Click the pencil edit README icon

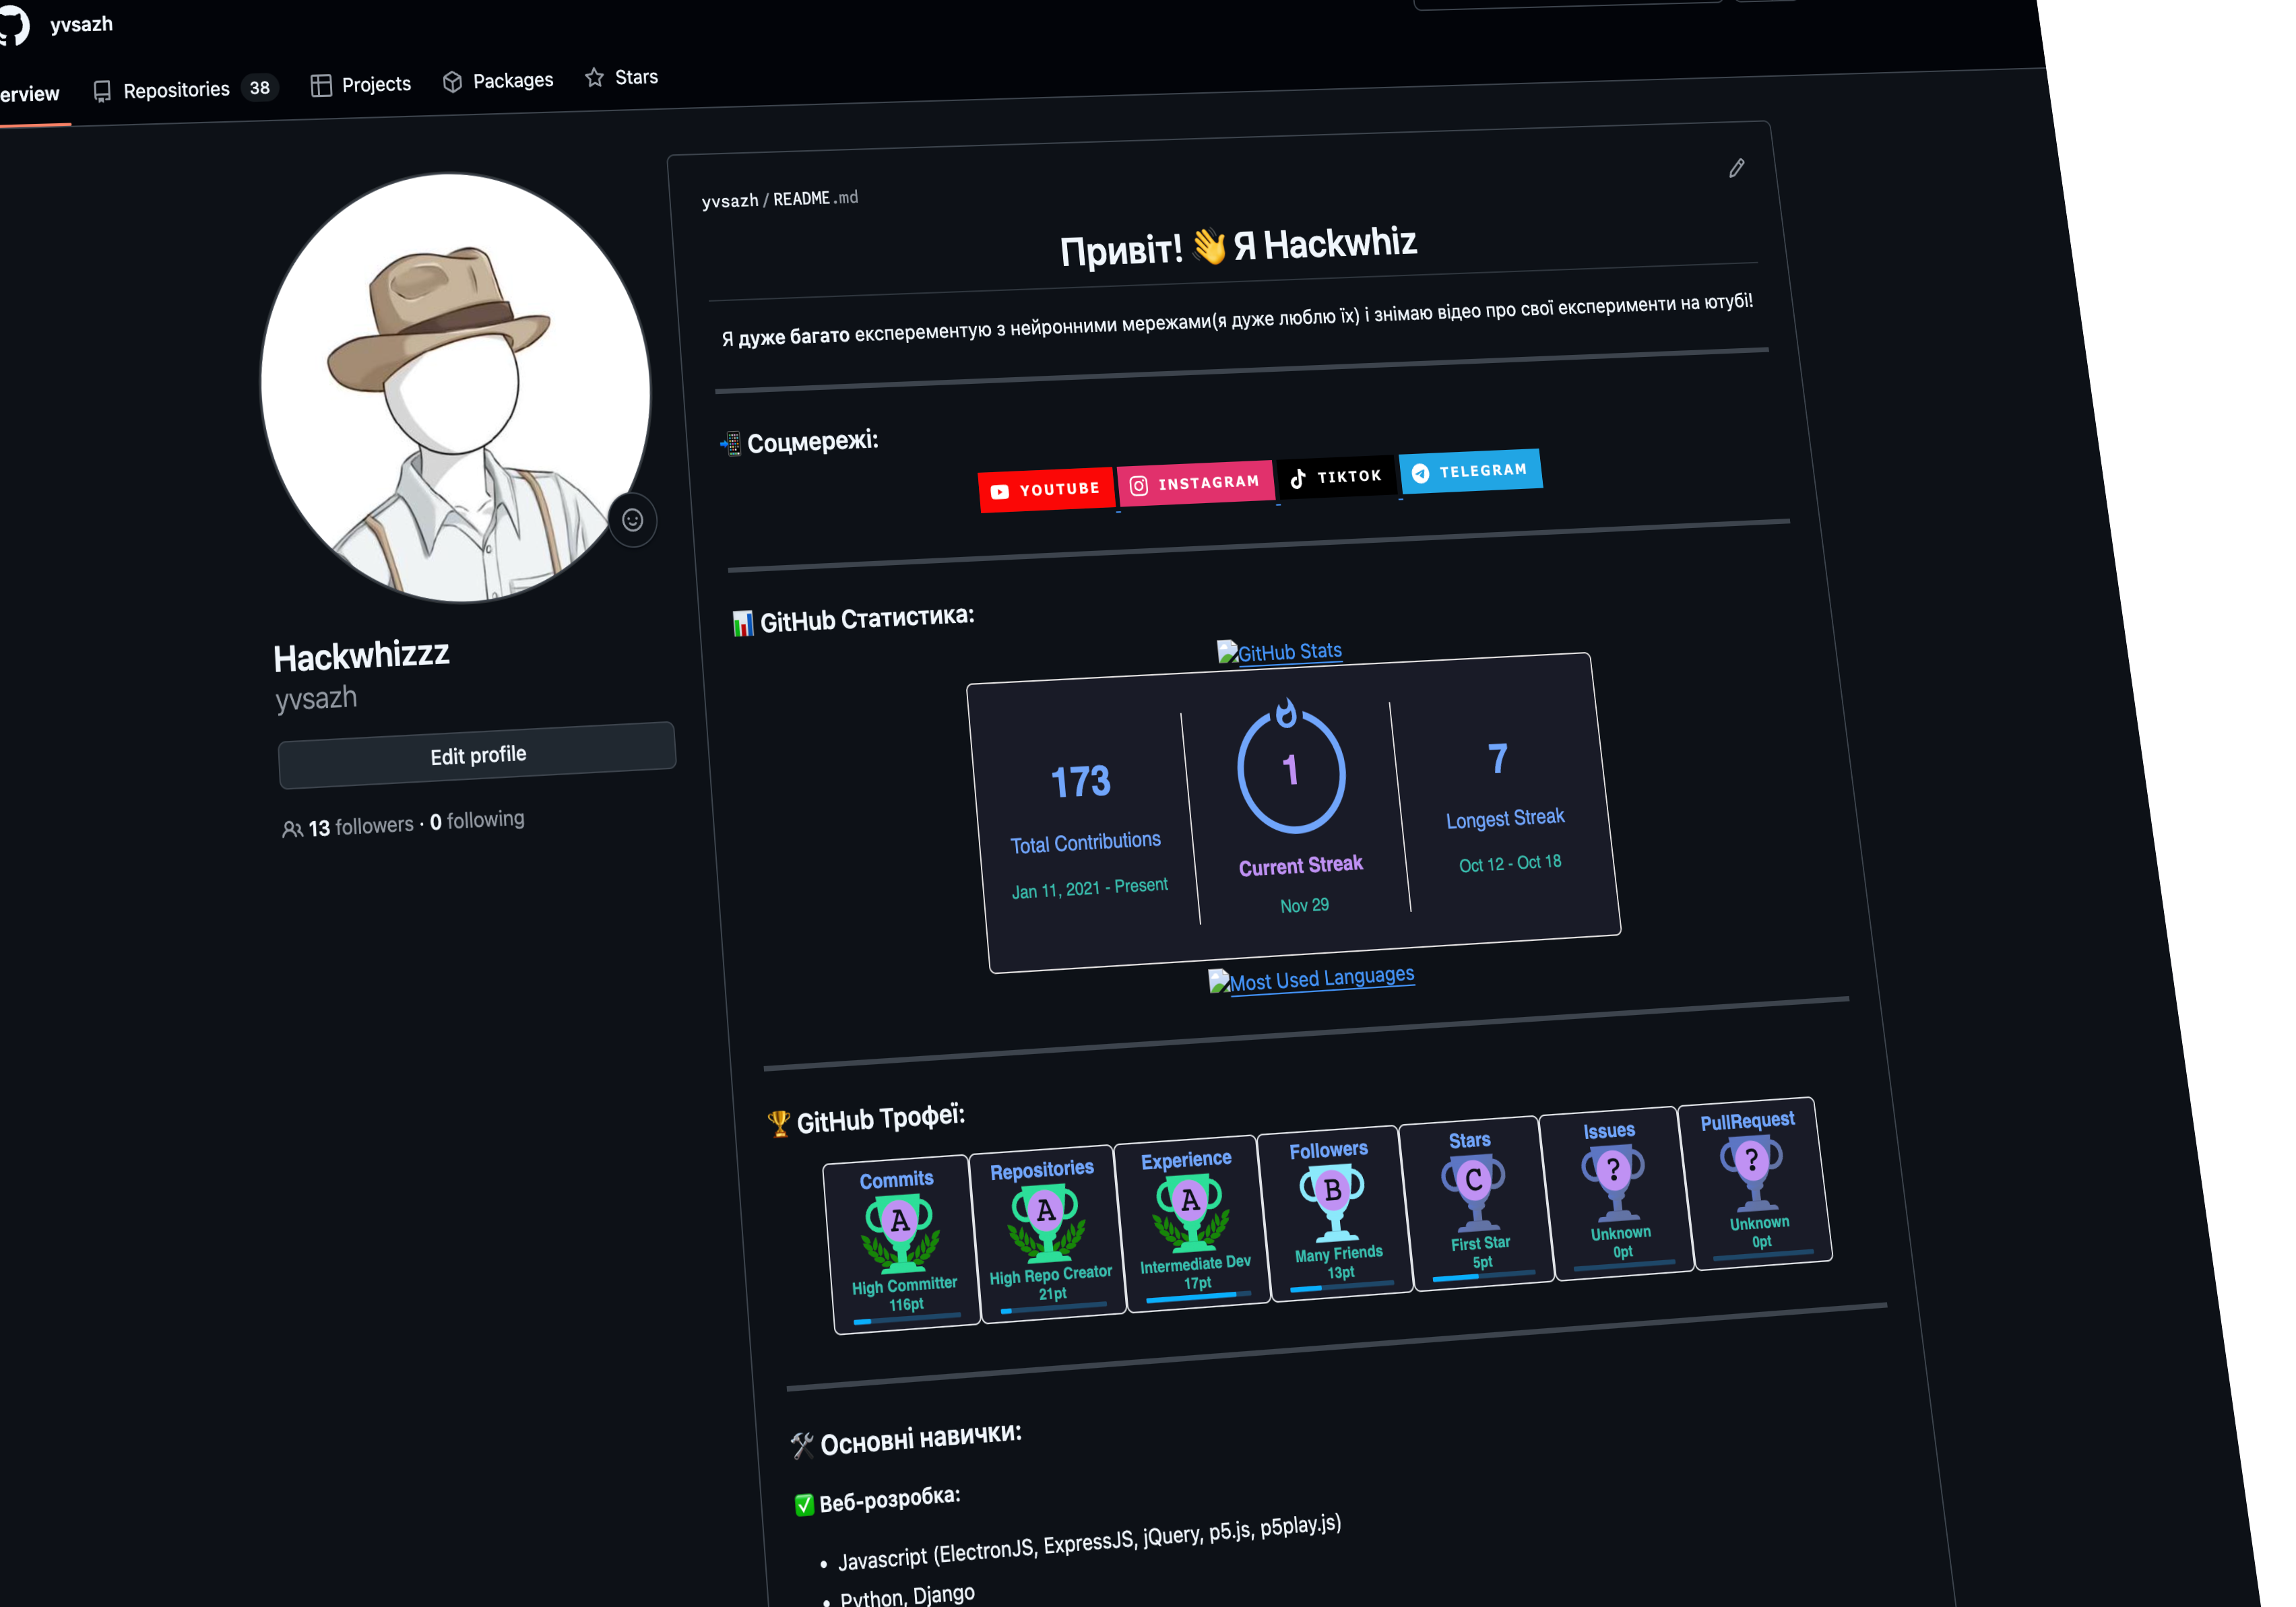1736,168
